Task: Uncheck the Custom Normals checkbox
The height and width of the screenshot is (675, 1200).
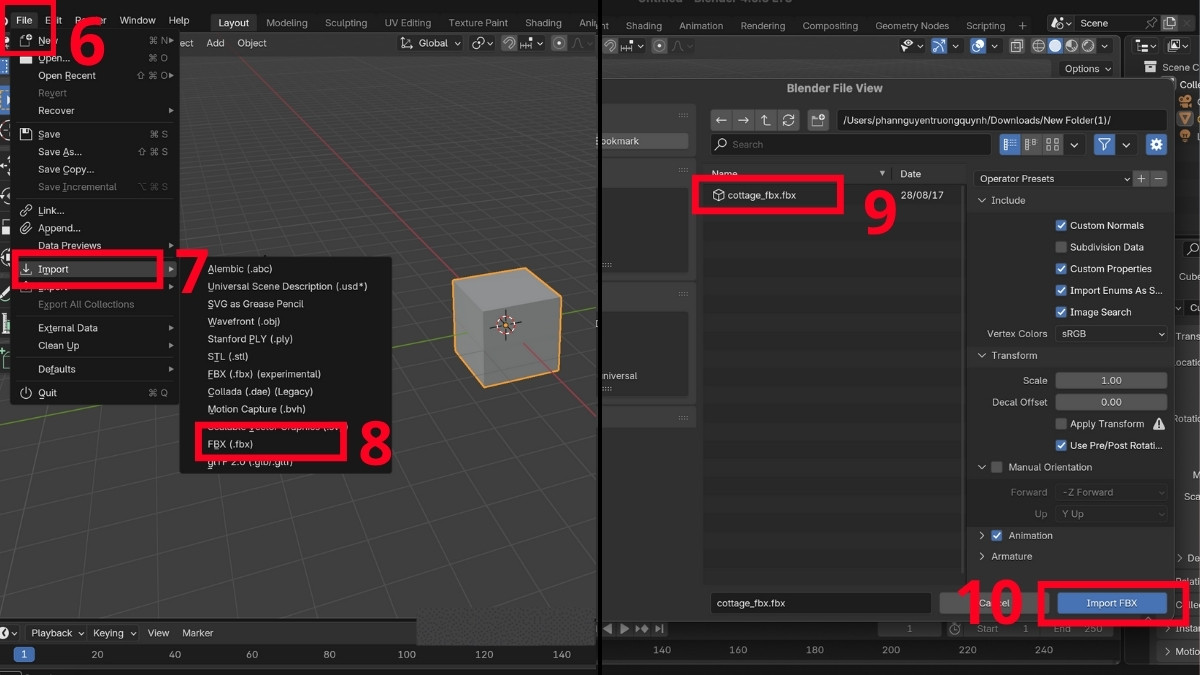Action: [1061, 225]
